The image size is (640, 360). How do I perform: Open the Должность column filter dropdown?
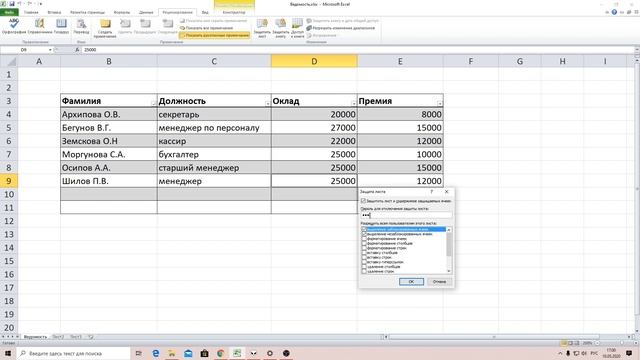[267, 104]
